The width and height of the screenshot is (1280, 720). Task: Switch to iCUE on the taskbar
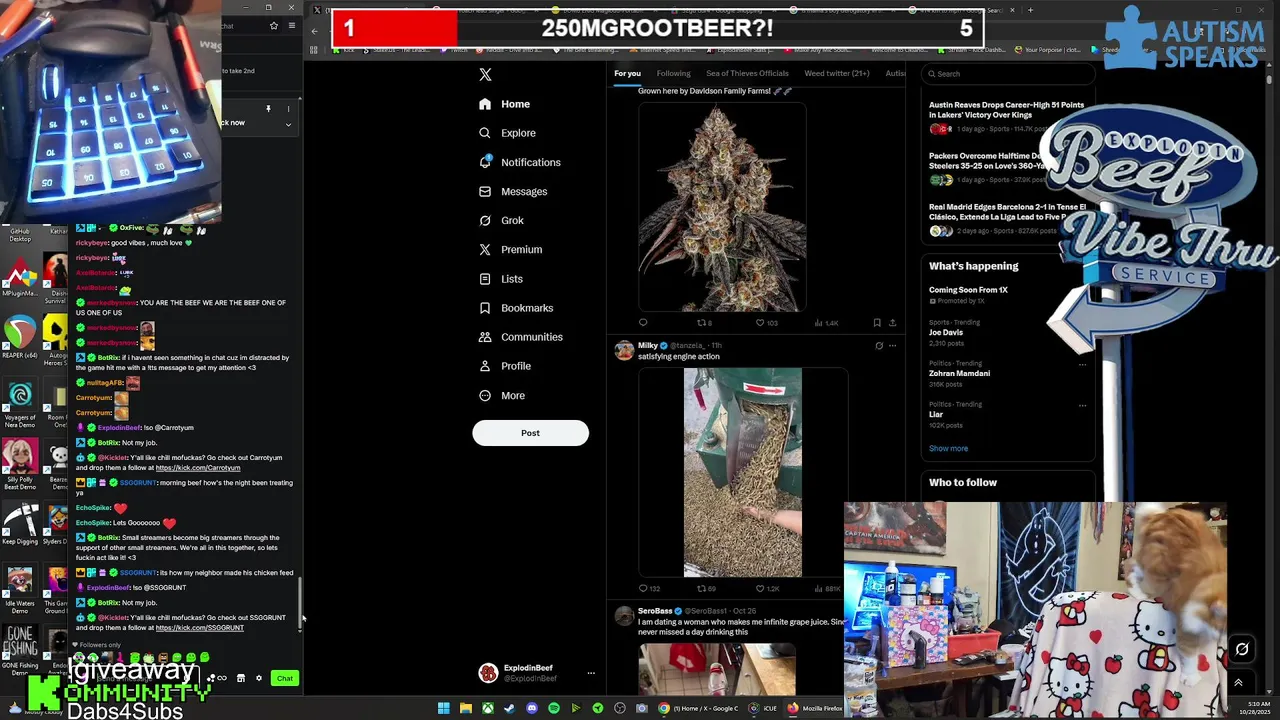(762, 708)
